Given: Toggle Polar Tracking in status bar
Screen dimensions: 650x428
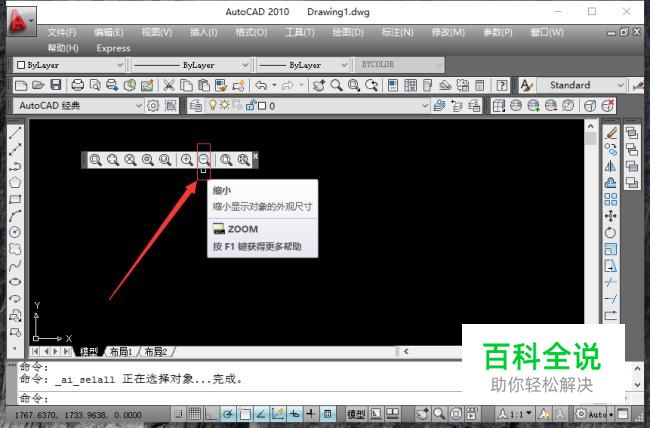Looking at the screenshot, I should tap(228, 413).
